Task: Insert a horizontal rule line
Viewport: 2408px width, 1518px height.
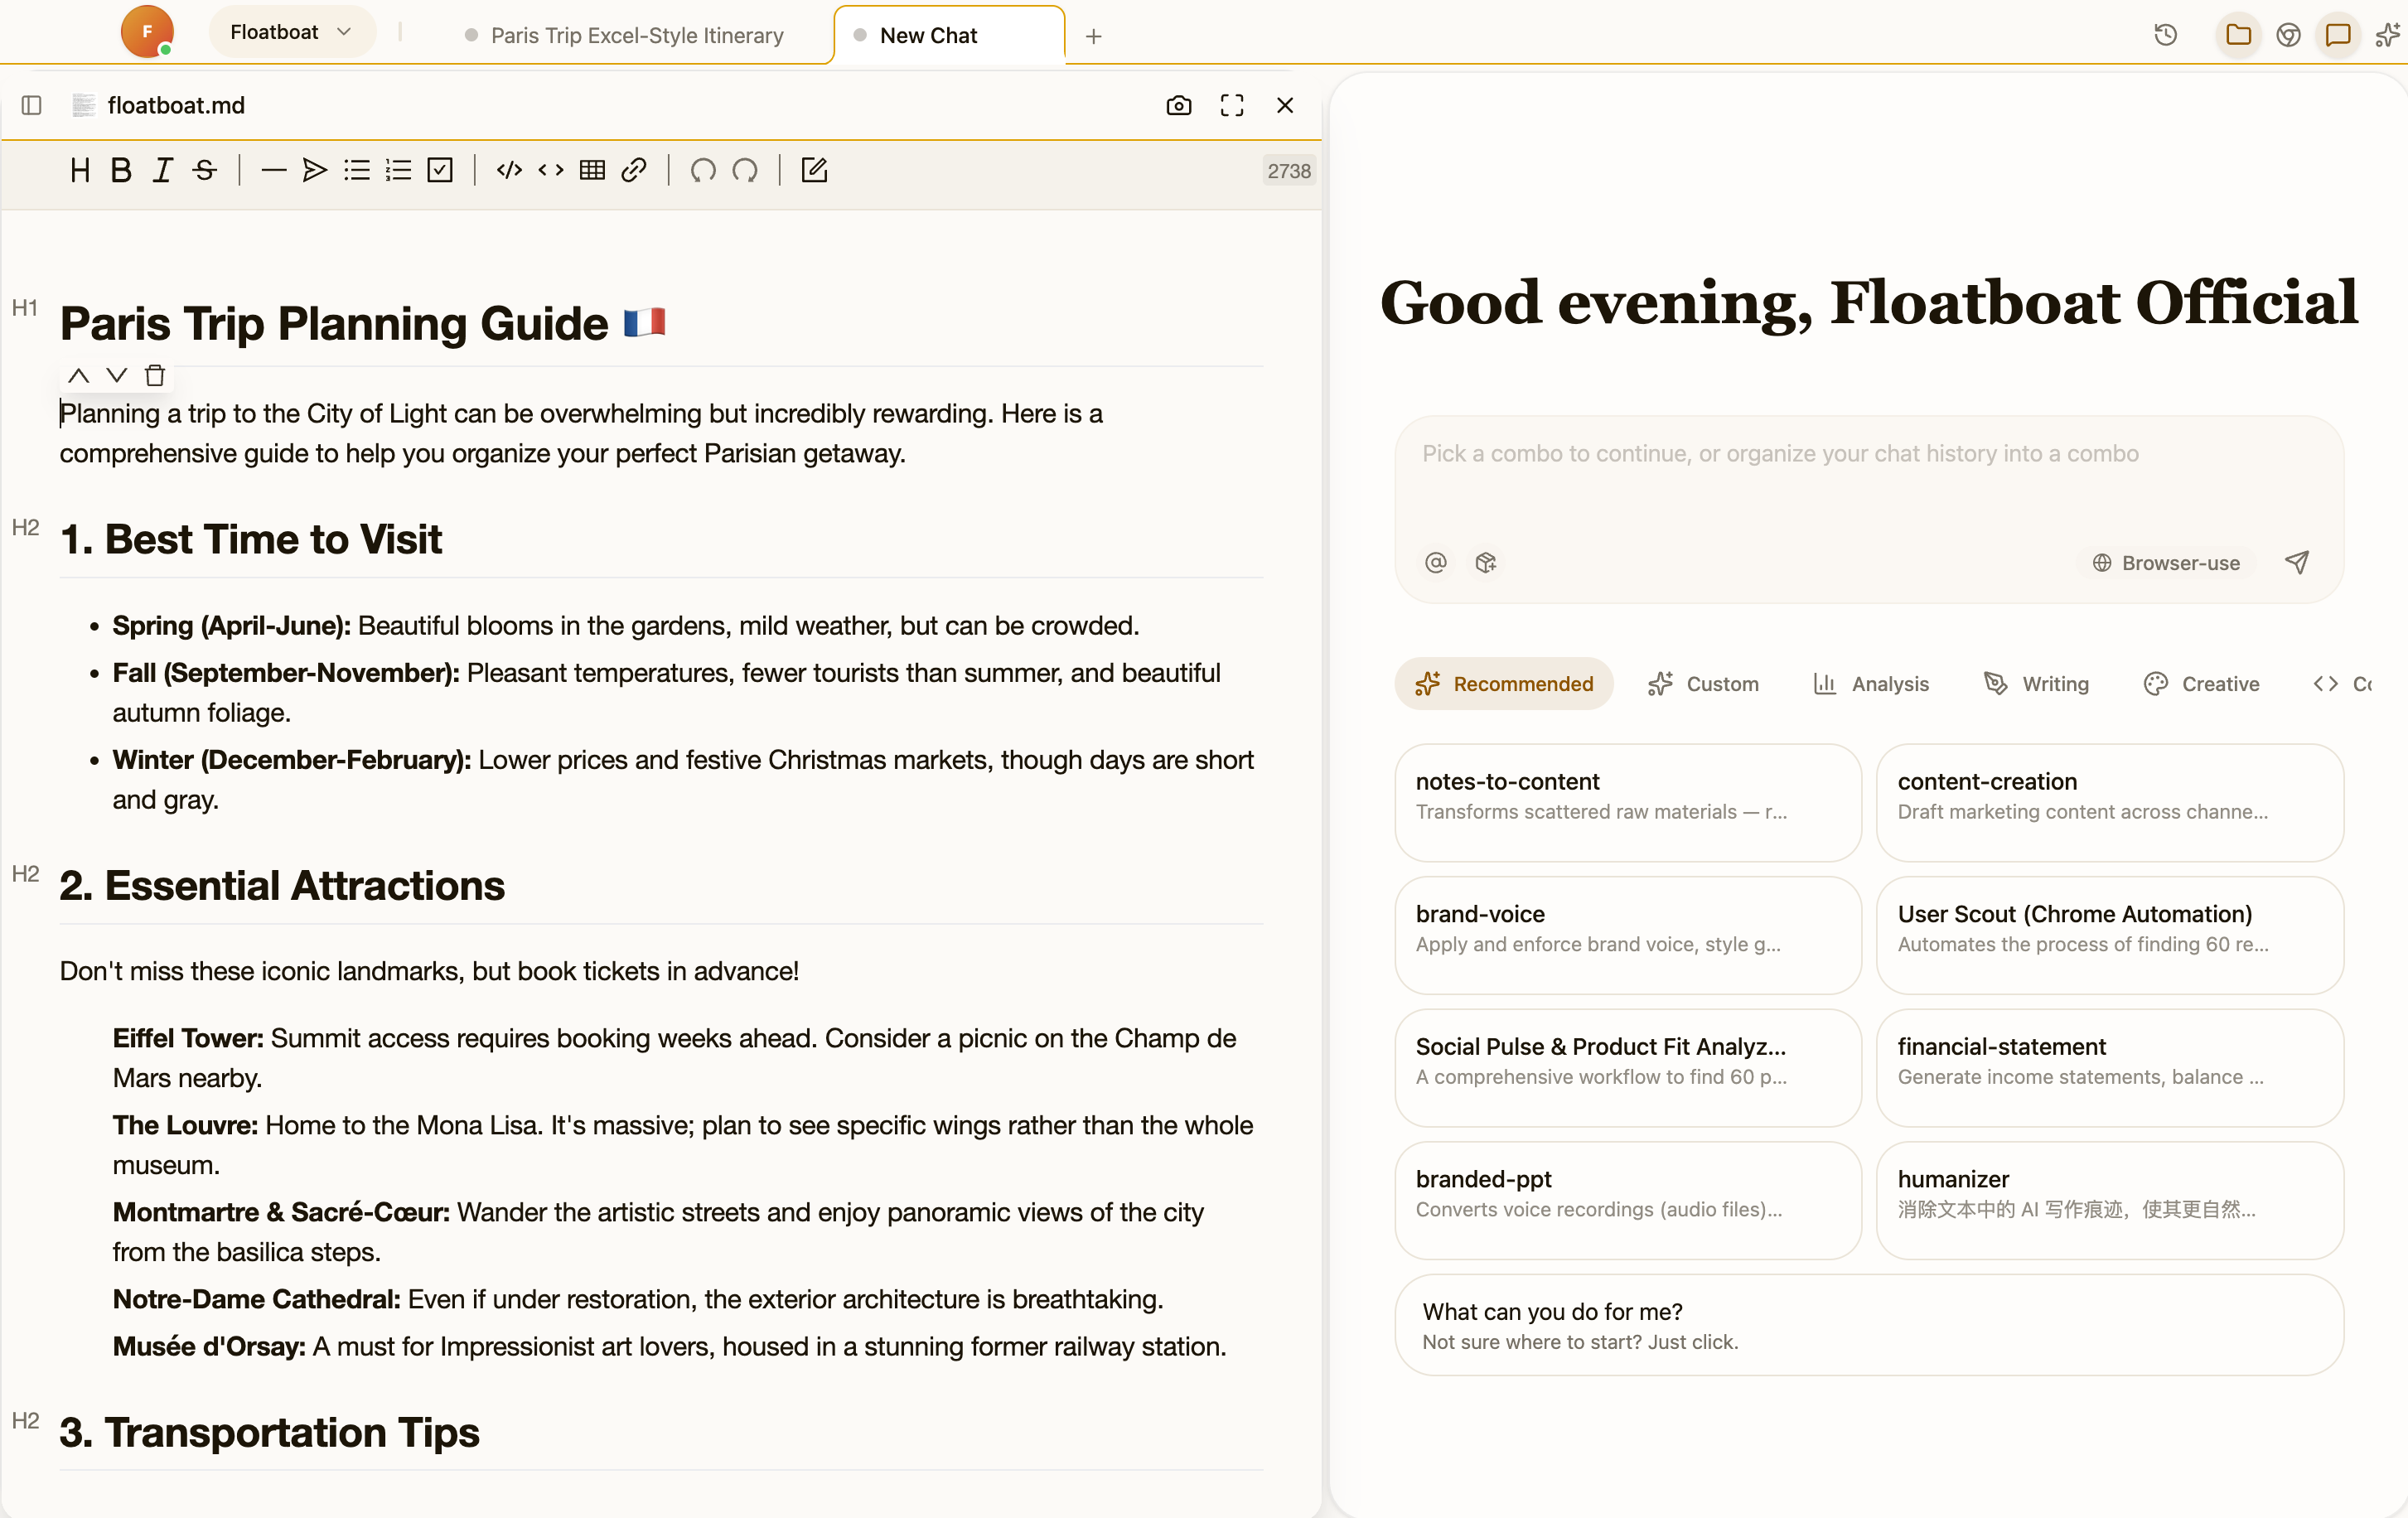Action: click(x=273, y=170)
